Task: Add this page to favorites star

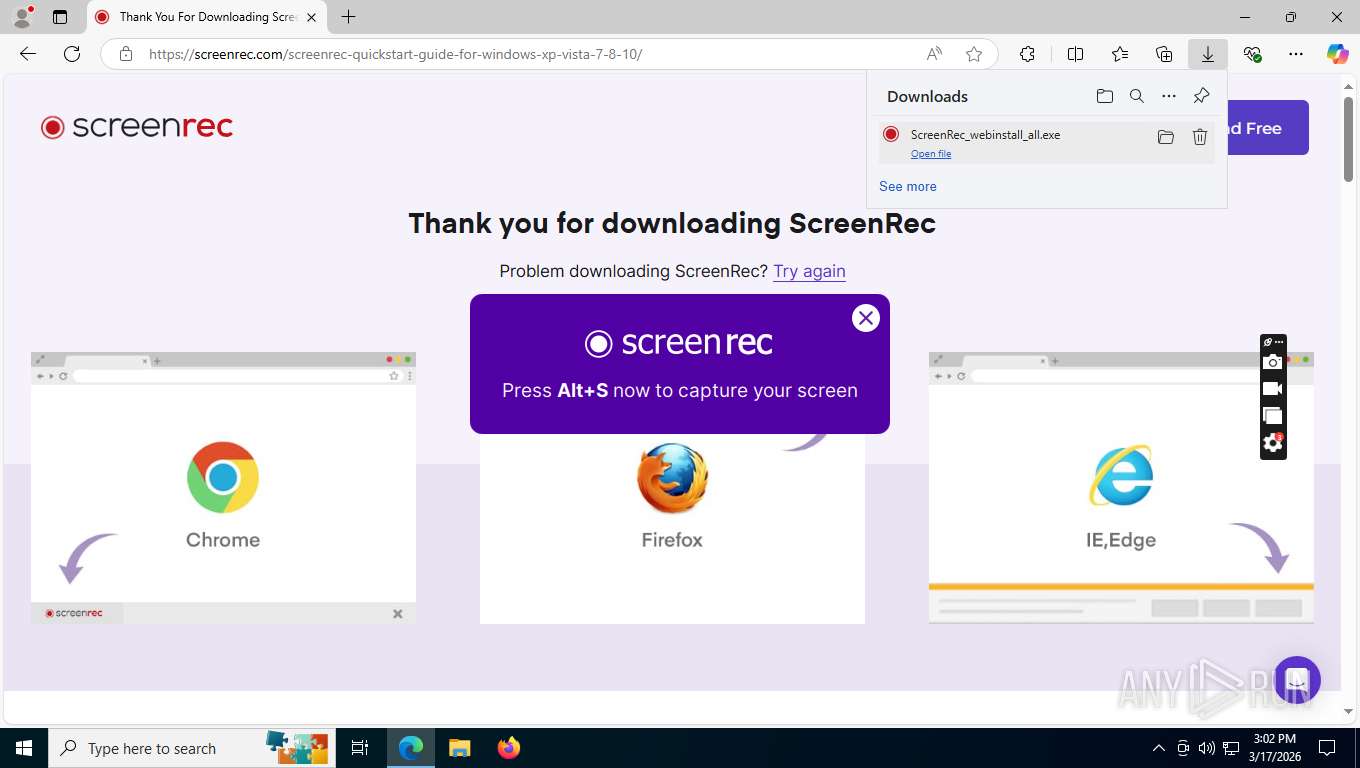Action: (x=973, y=54)
